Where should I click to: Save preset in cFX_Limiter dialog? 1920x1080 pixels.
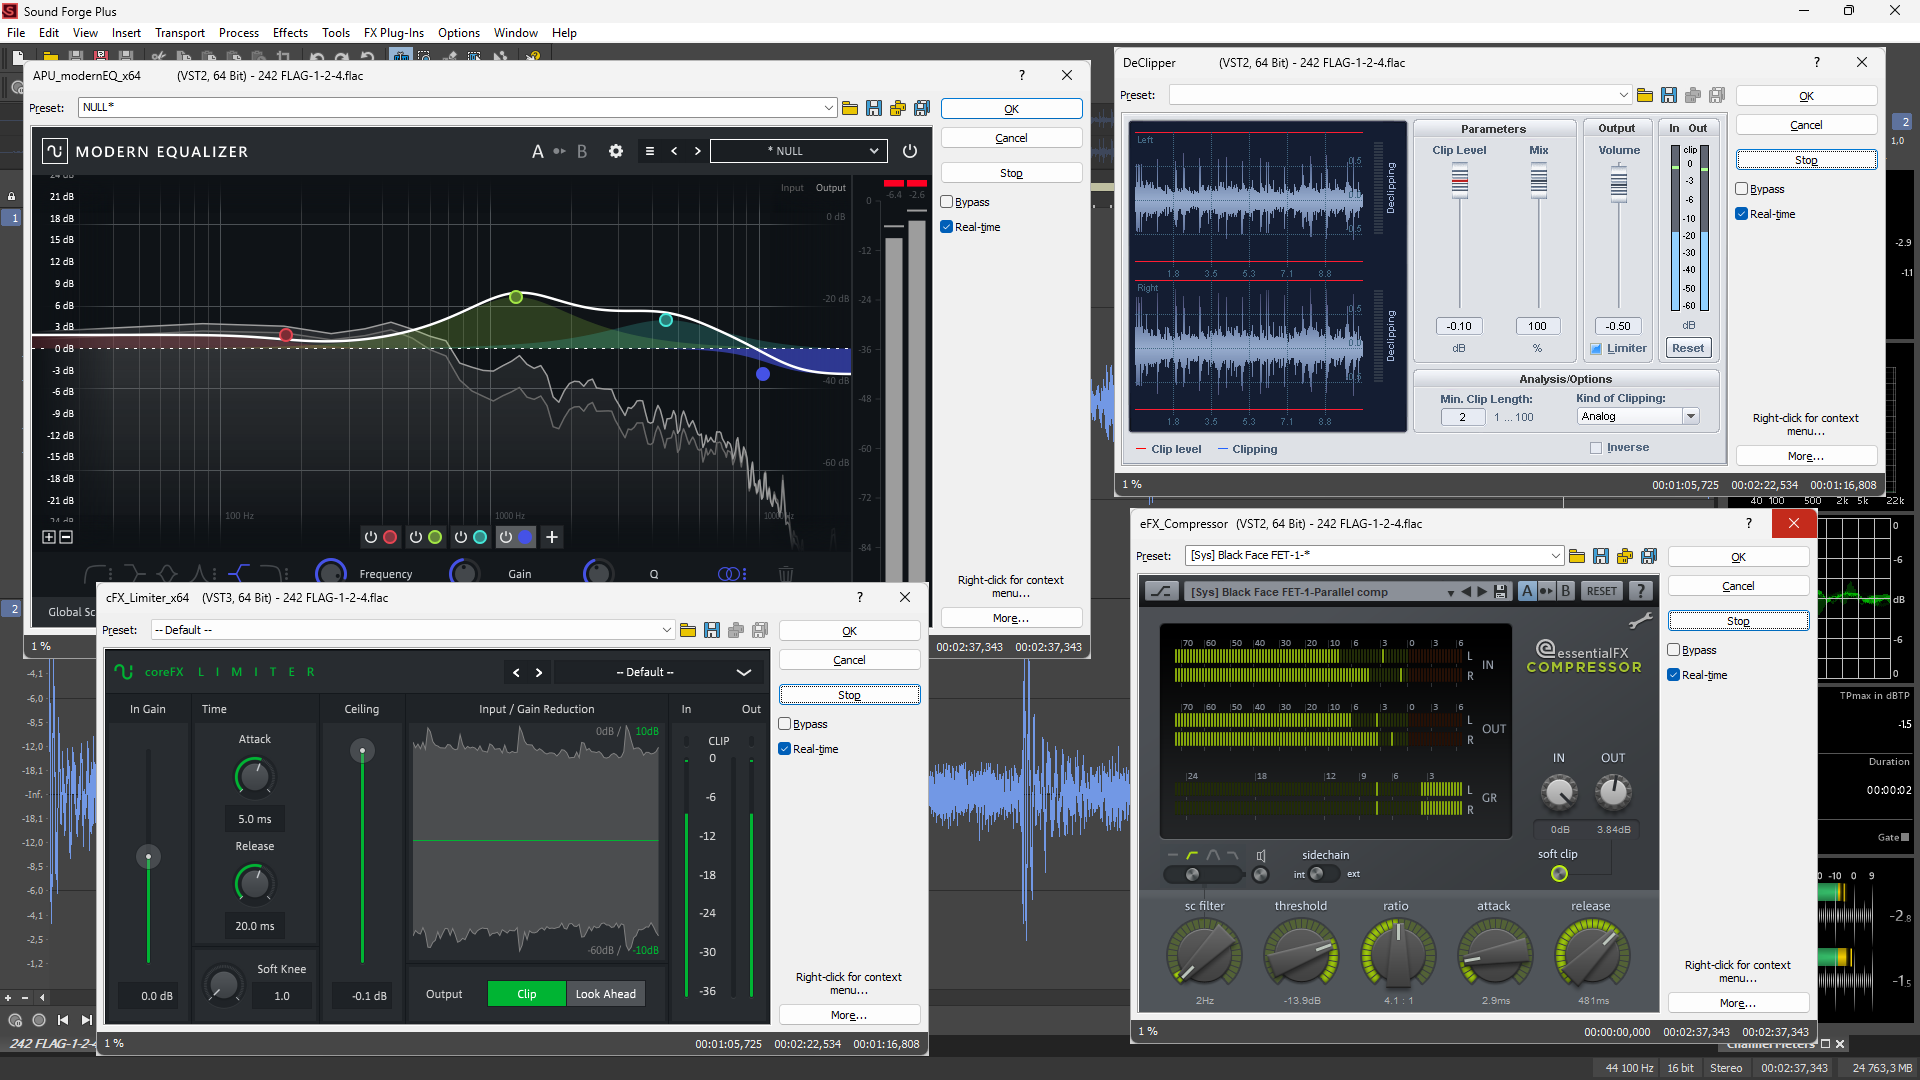coord(712,630)
